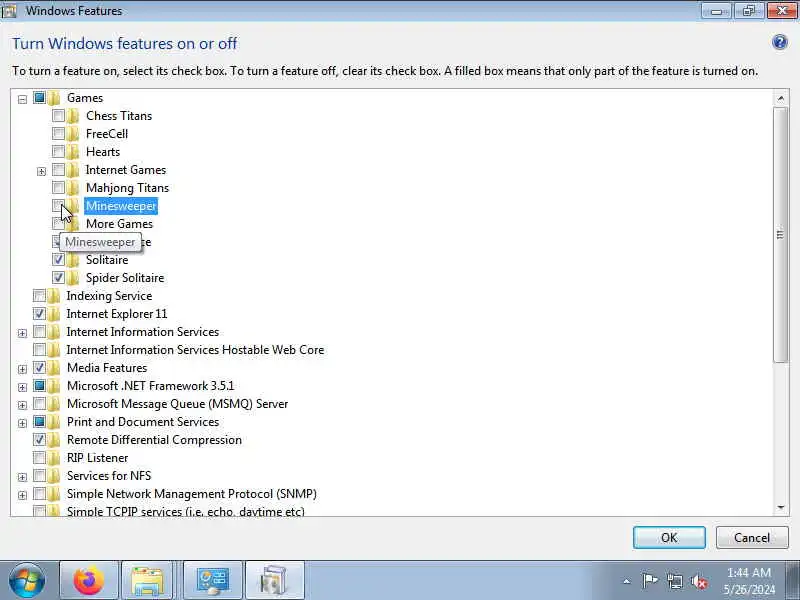Show hidden tray icons arrow

[x=627, y=581]
